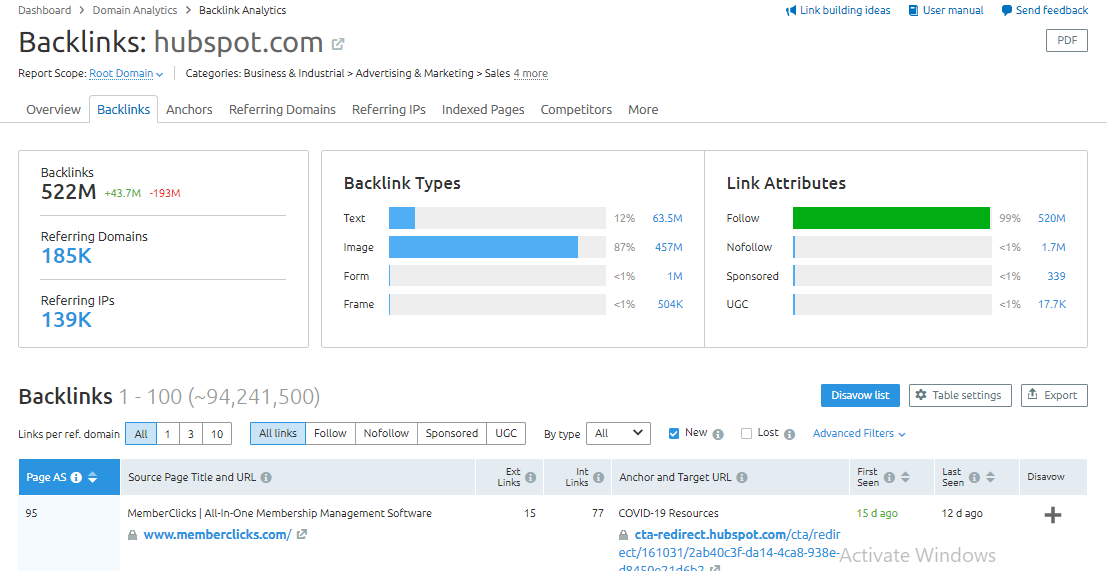Filter by UGC links
Screen dimensions: 1107x571
click(506, 433)
